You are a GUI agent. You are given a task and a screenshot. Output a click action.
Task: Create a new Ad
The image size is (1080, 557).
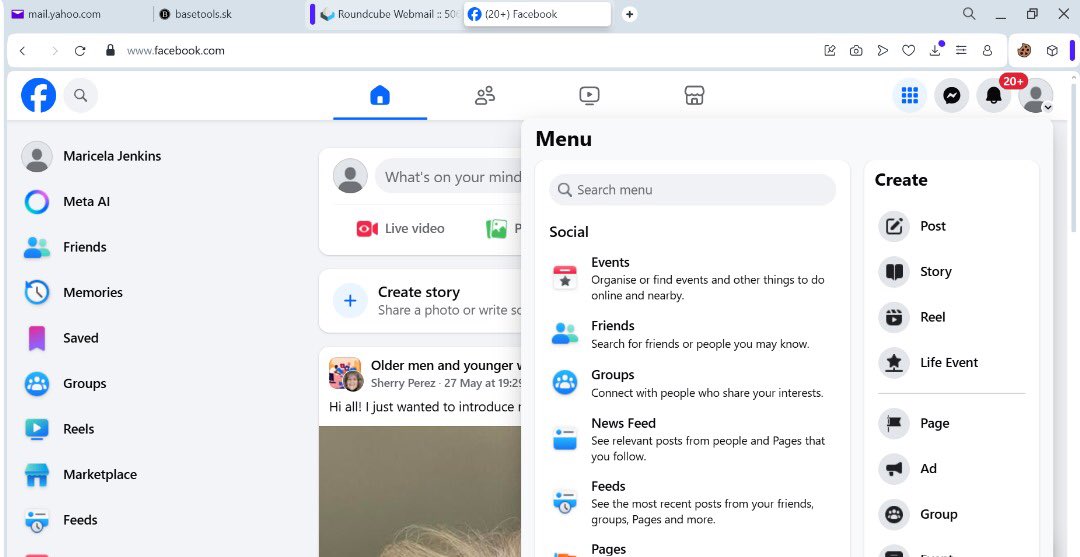click(951, 469)
